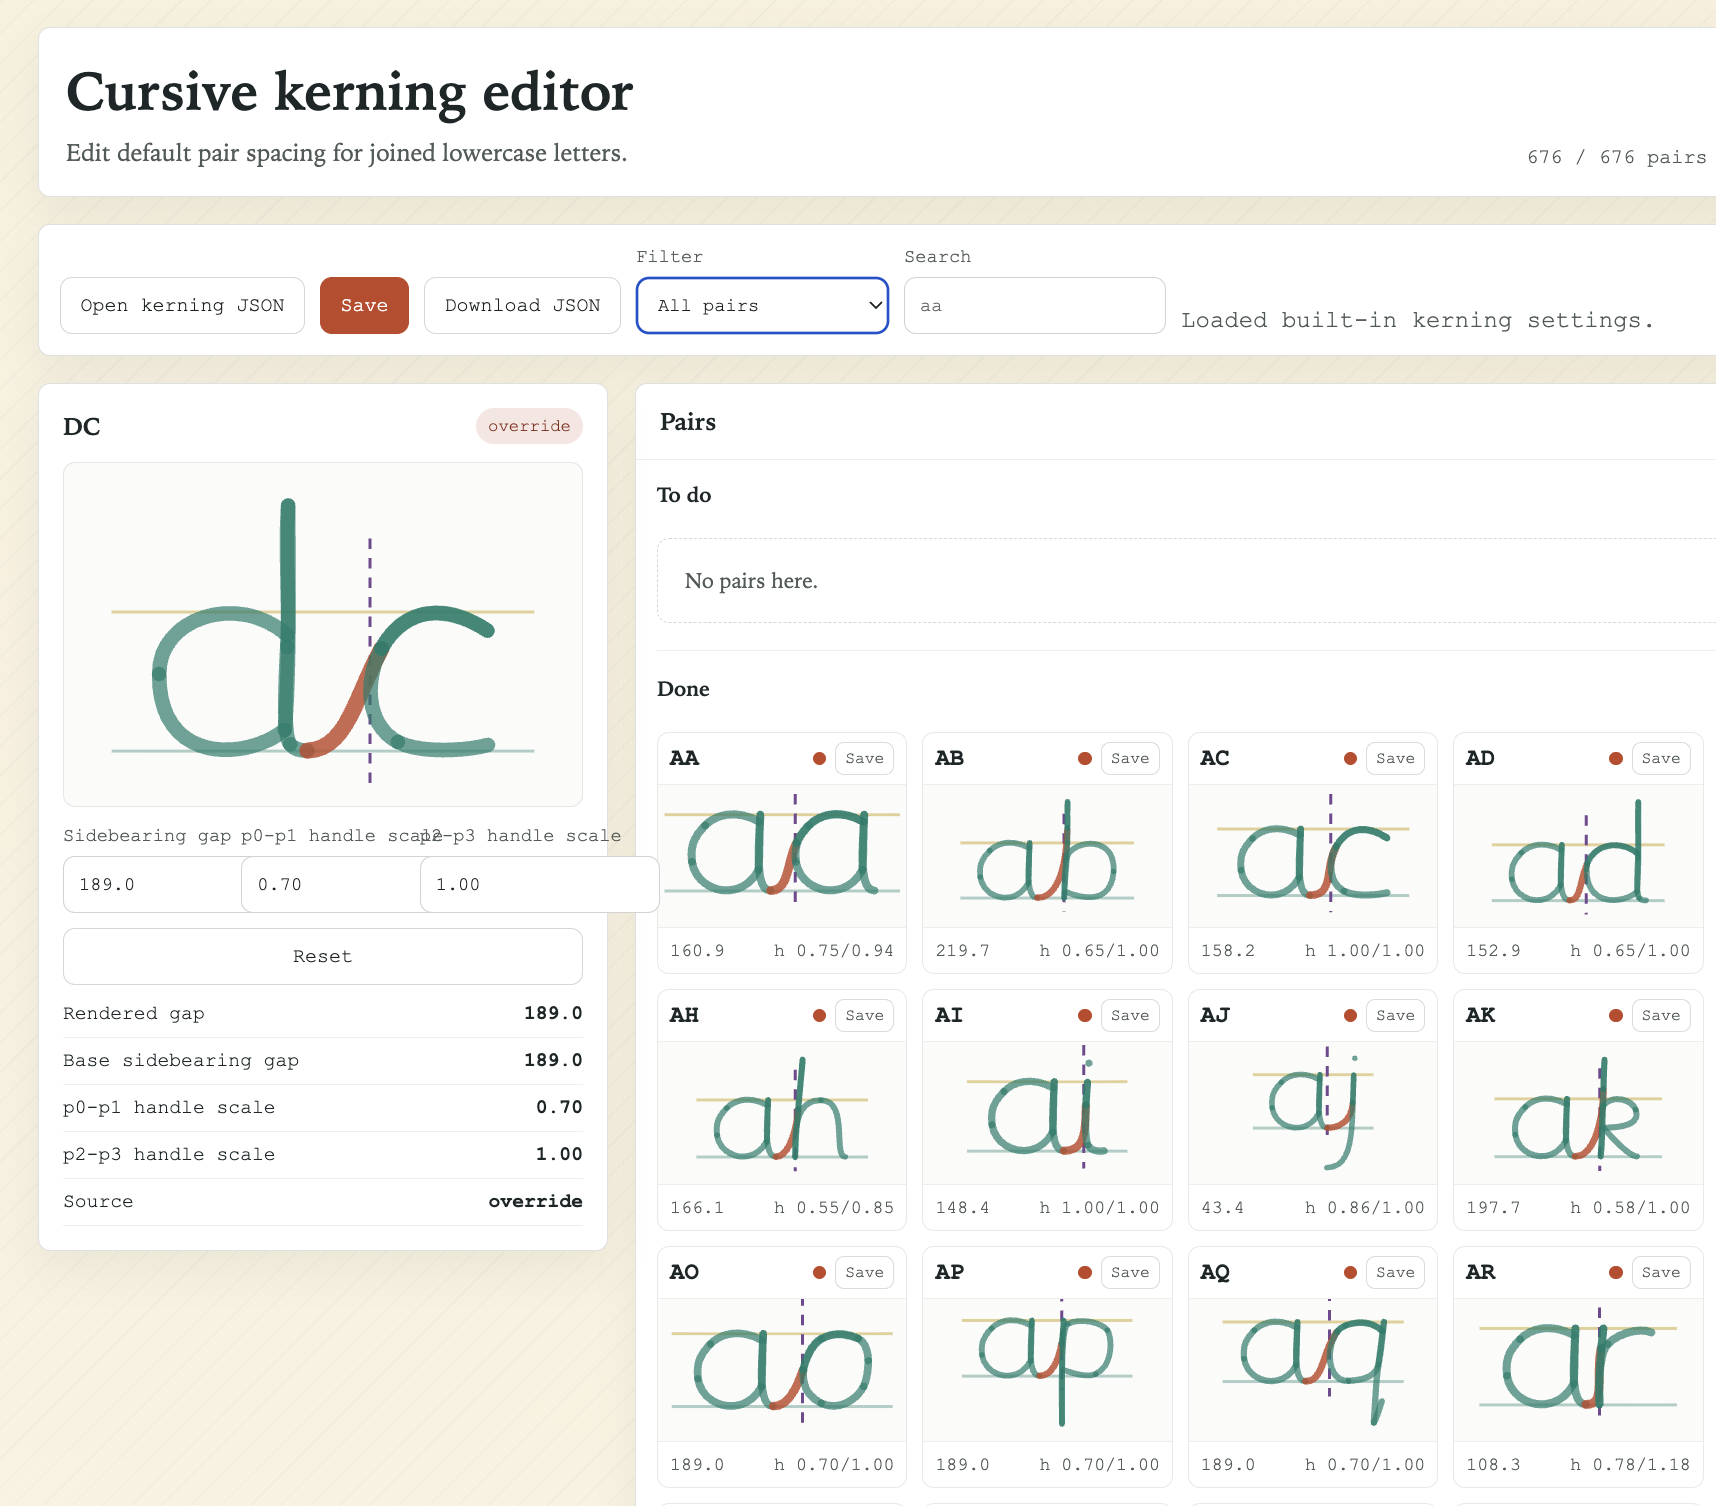
Task: Save the AB pair card
Action: tap(1130, 759)
